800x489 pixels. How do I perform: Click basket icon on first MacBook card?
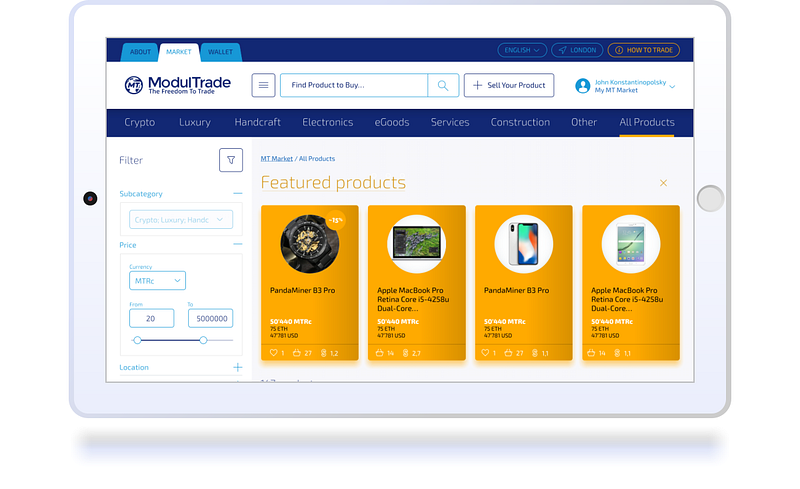pyautogui.click(x=380, y=353)
